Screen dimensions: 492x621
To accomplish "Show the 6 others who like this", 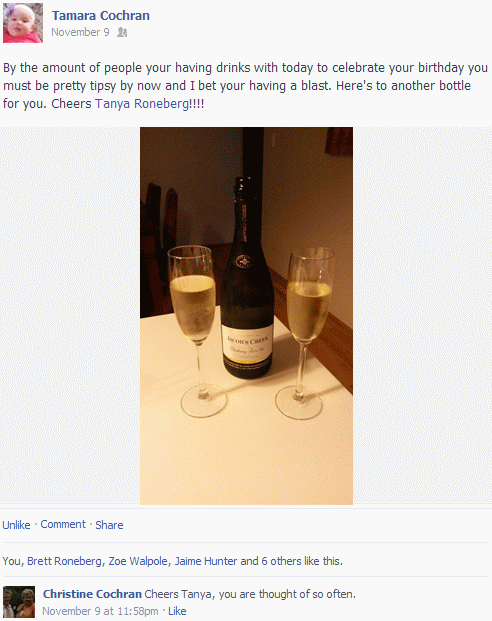I will pos(281,561).
